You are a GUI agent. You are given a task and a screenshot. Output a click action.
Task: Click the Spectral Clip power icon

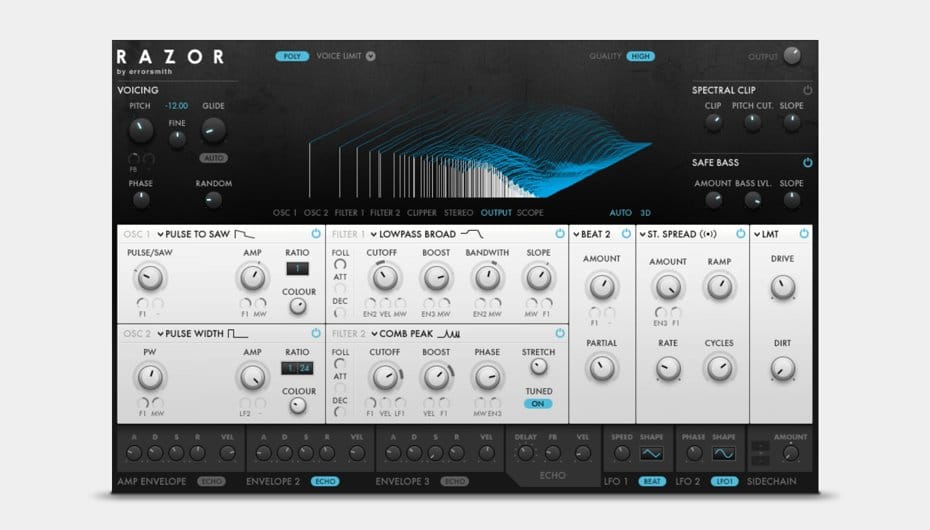(x=807, y=90)
